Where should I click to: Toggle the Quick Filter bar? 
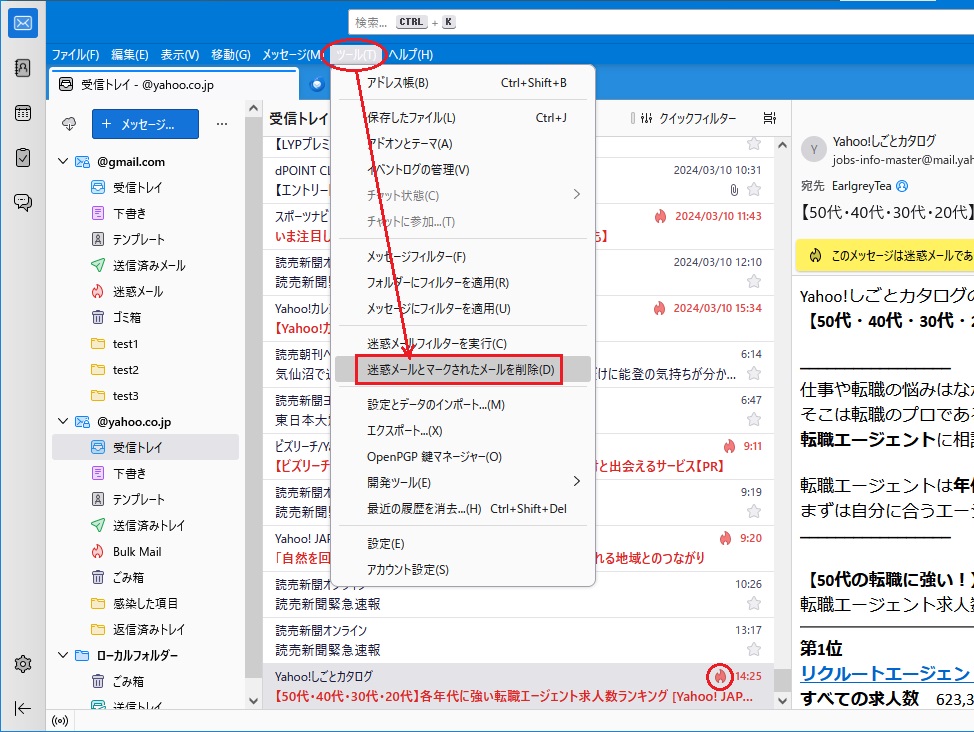687,119
